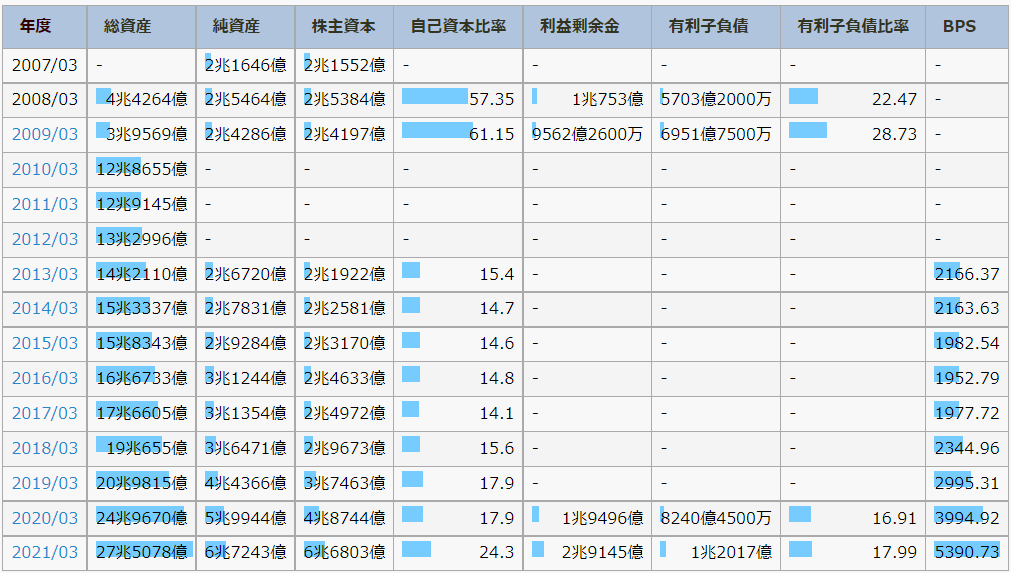1011x573 pixels.
Task: Select retained earnings value 1兆753億
Action: tap(607, 99)
